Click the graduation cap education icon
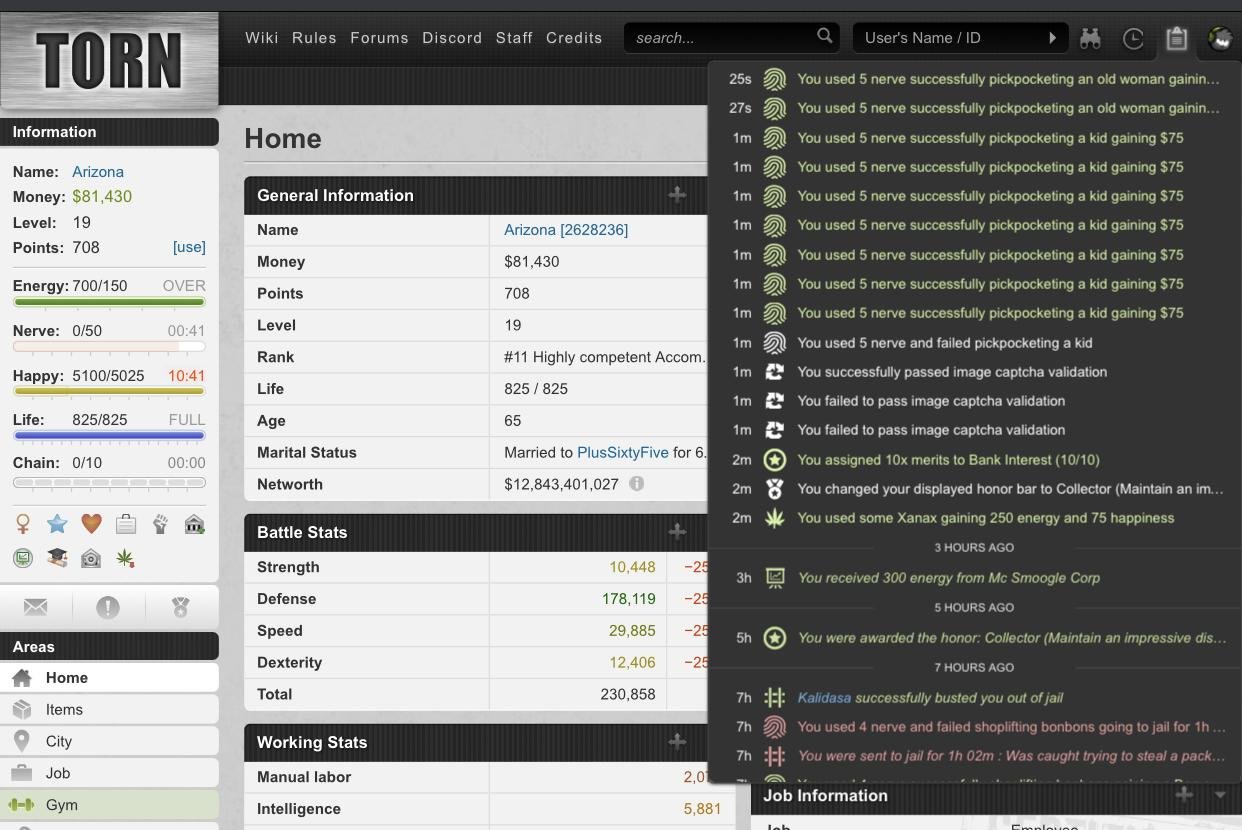 (57, 558)
